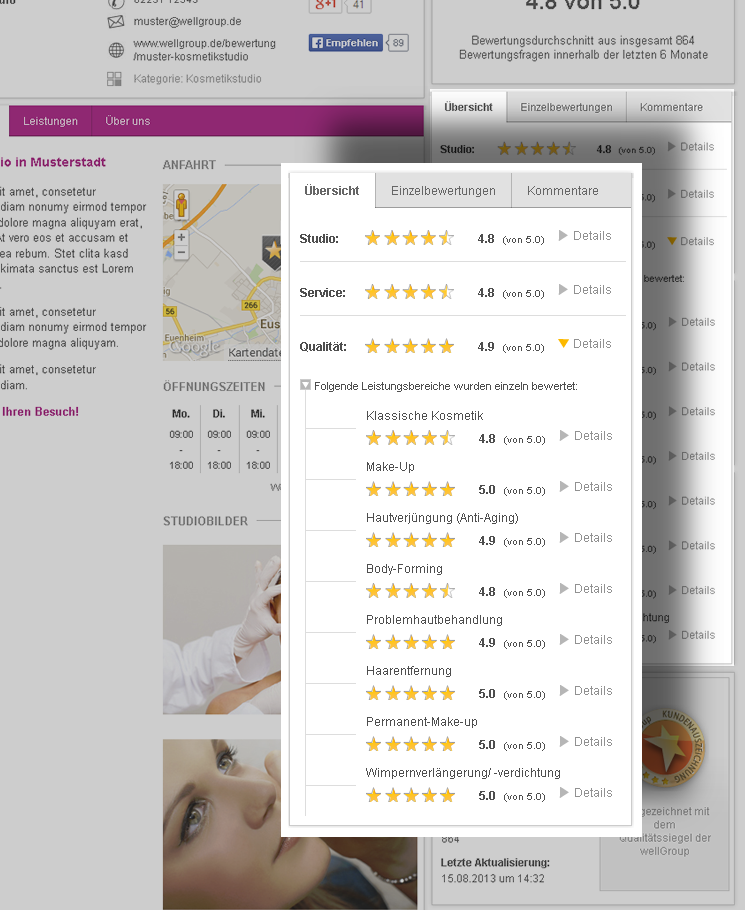Click the first studio image thumbnail
This screenshot has height=910, width=745.
point(222,629)
